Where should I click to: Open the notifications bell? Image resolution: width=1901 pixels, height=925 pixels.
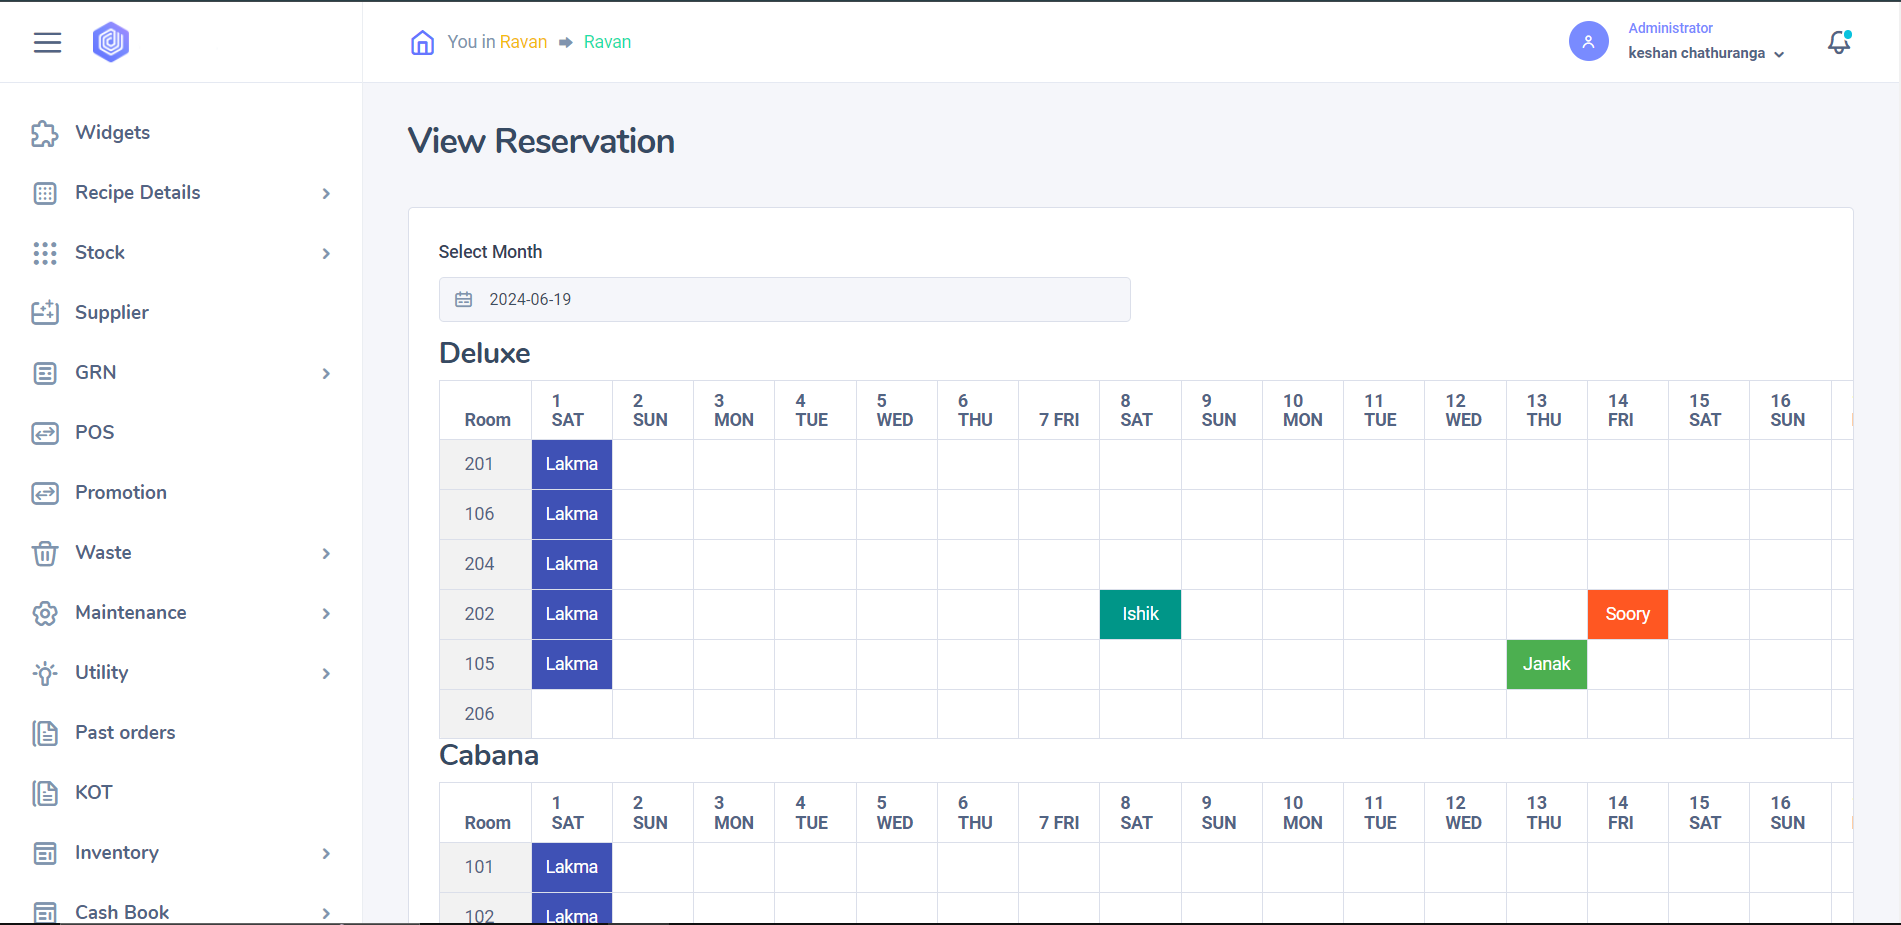click(x=1838, y=42)
